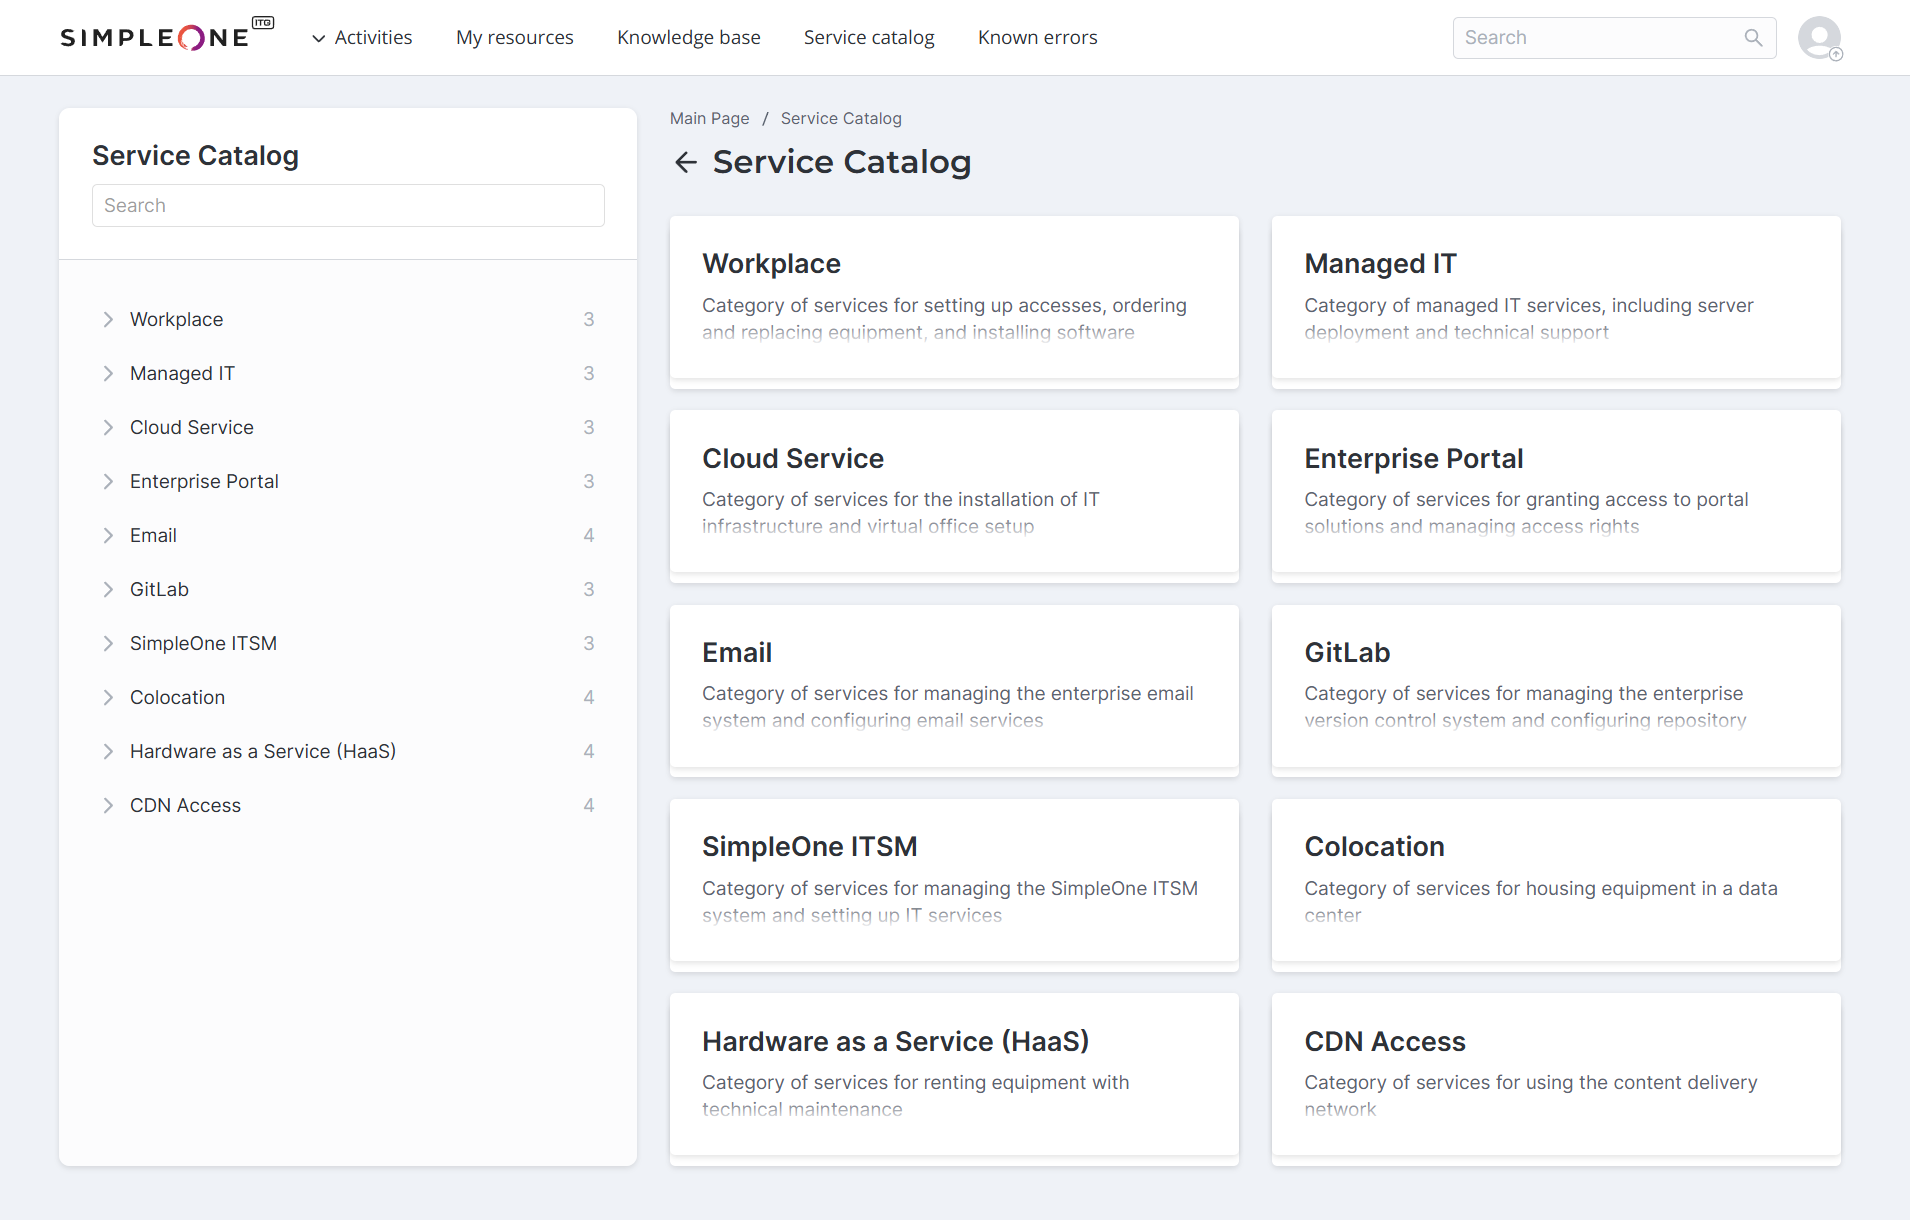This screenshot has width=1910, height=1220.
Task: Select GitLab in the sidebar tree
Action: tap(159, 589)
